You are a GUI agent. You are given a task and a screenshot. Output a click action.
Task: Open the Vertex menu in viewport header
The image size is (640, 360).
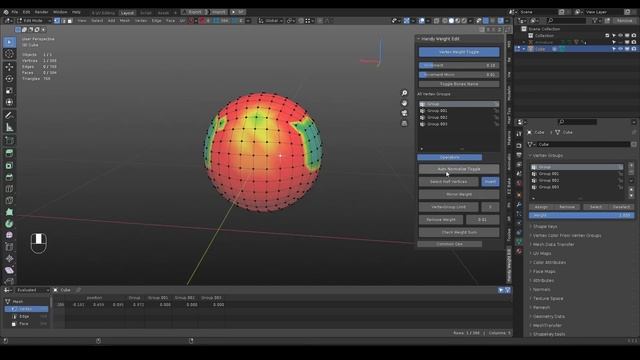141,20
